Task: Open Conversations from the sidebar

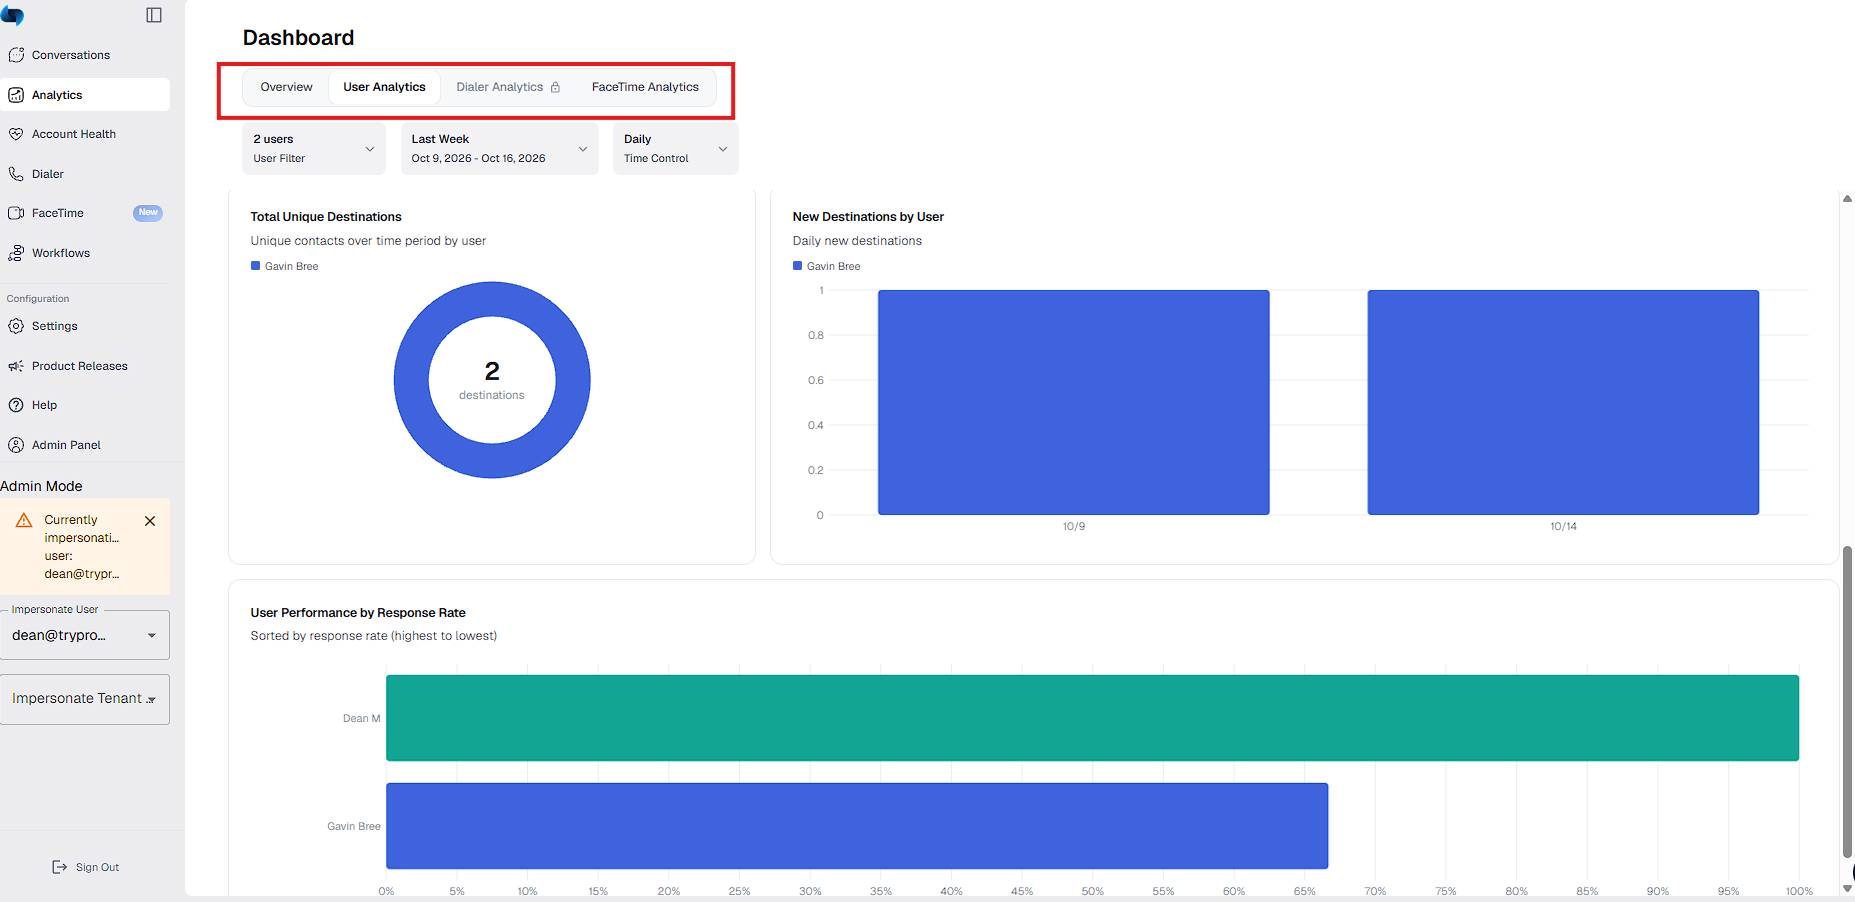Action: (x=71, y=55)
